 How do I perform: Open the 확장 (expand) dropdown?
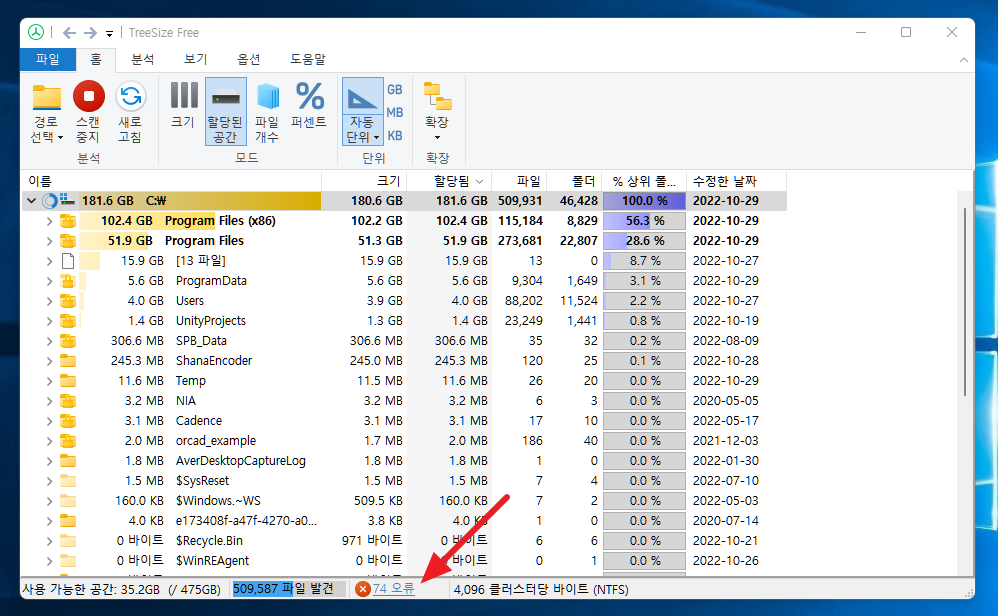click(437, 112)
